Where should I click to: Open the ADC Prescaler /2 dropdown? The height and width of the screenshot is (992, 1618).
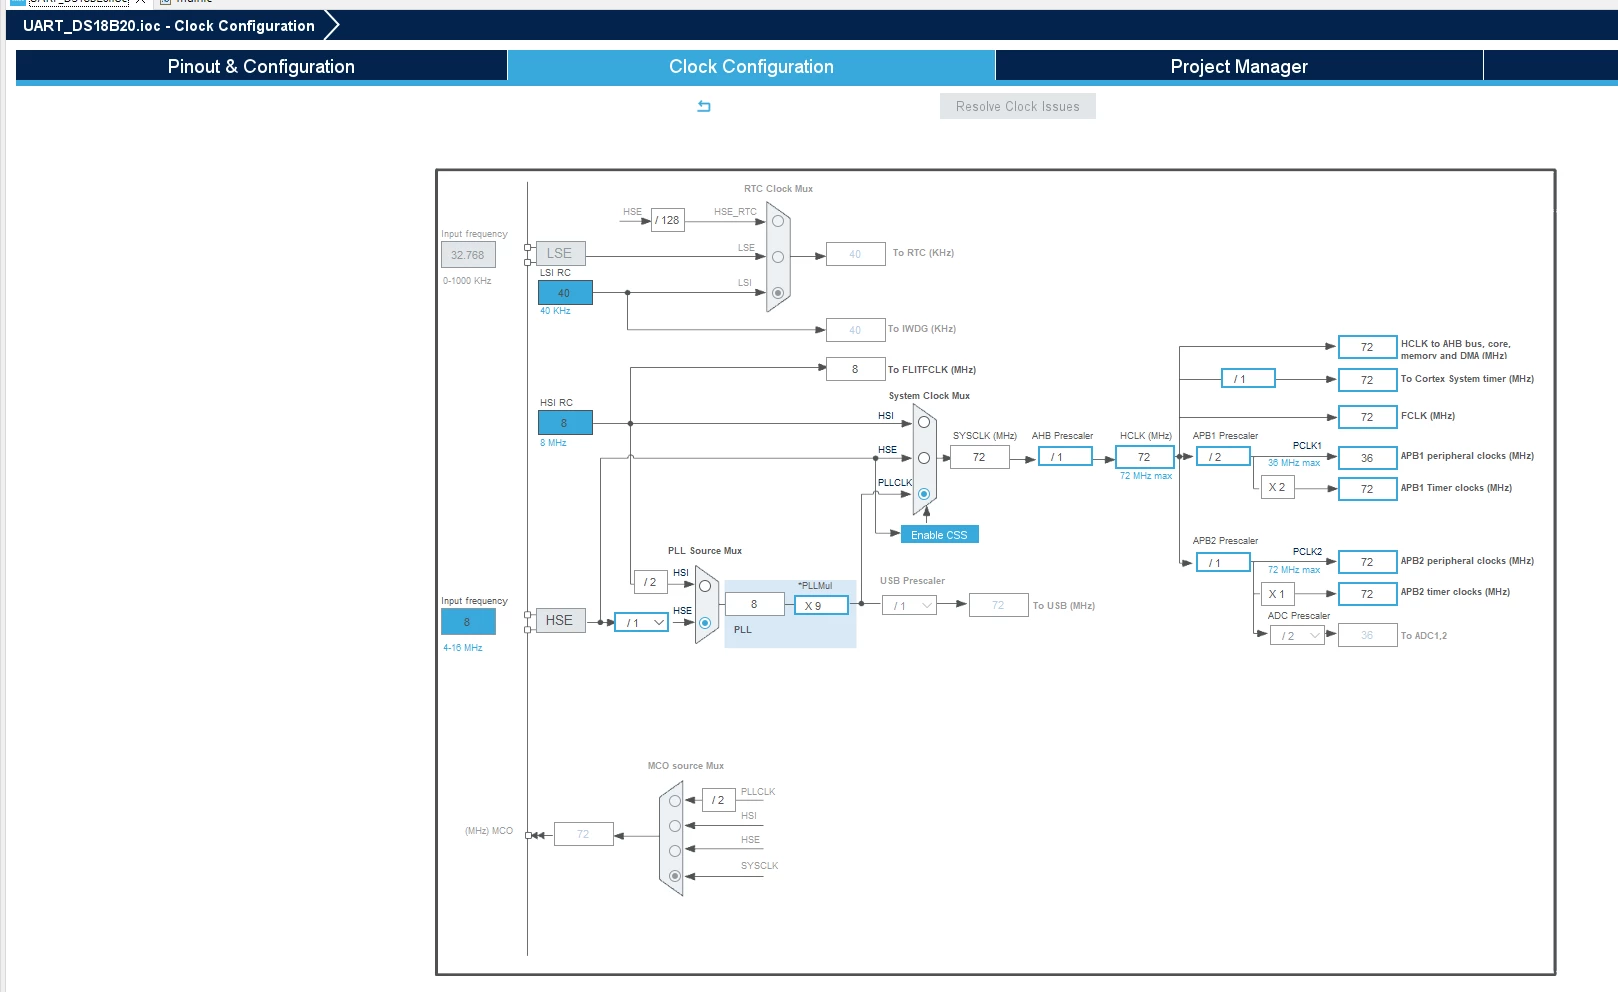click(1297, 635)
